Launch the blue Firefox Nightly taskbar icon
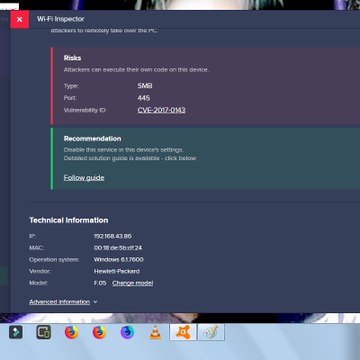 pos(127,332)
